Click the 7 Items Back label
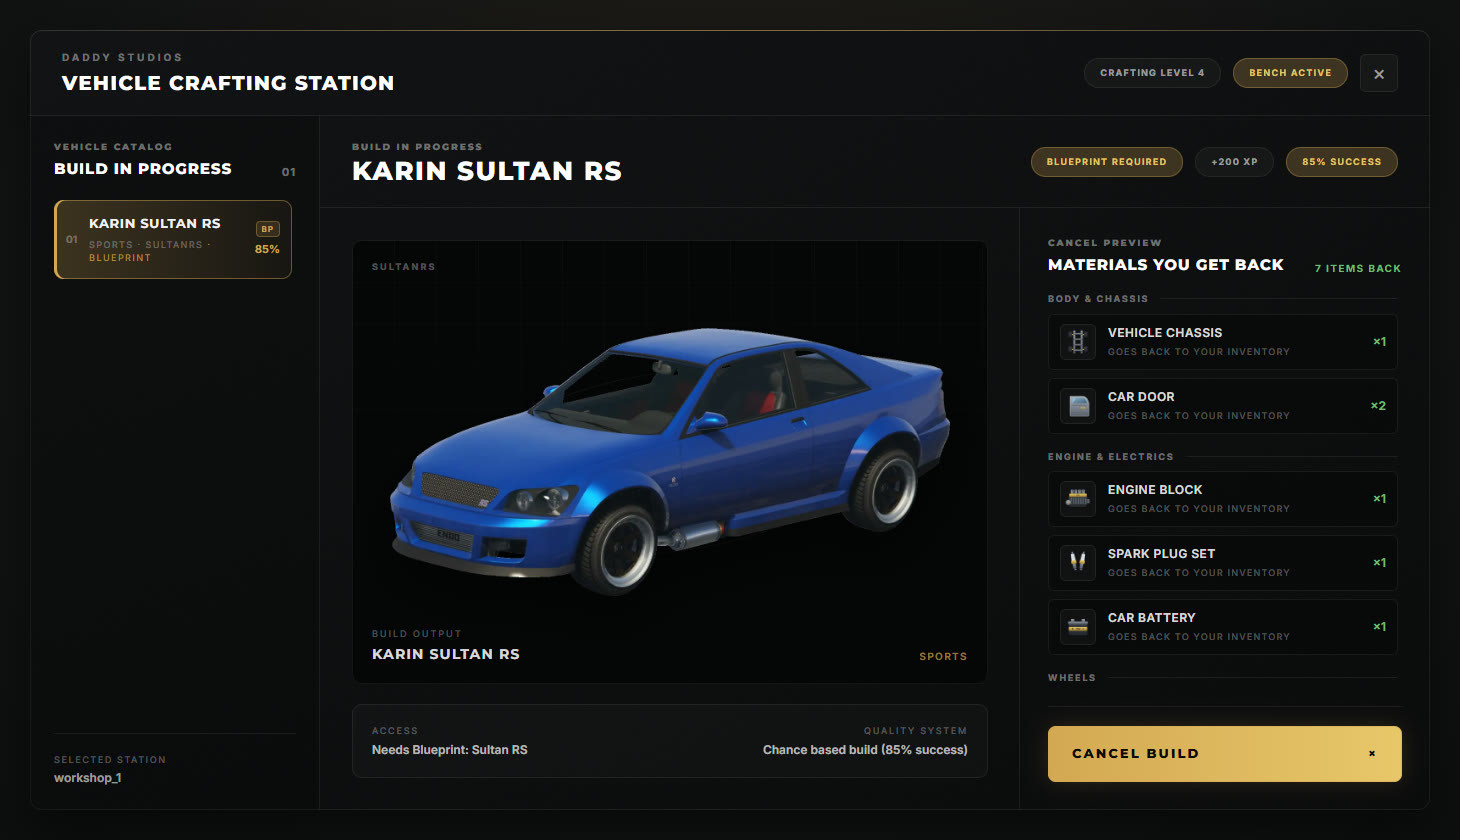The height and width of the screenshot is (840, 1460). click(1358, 269)
